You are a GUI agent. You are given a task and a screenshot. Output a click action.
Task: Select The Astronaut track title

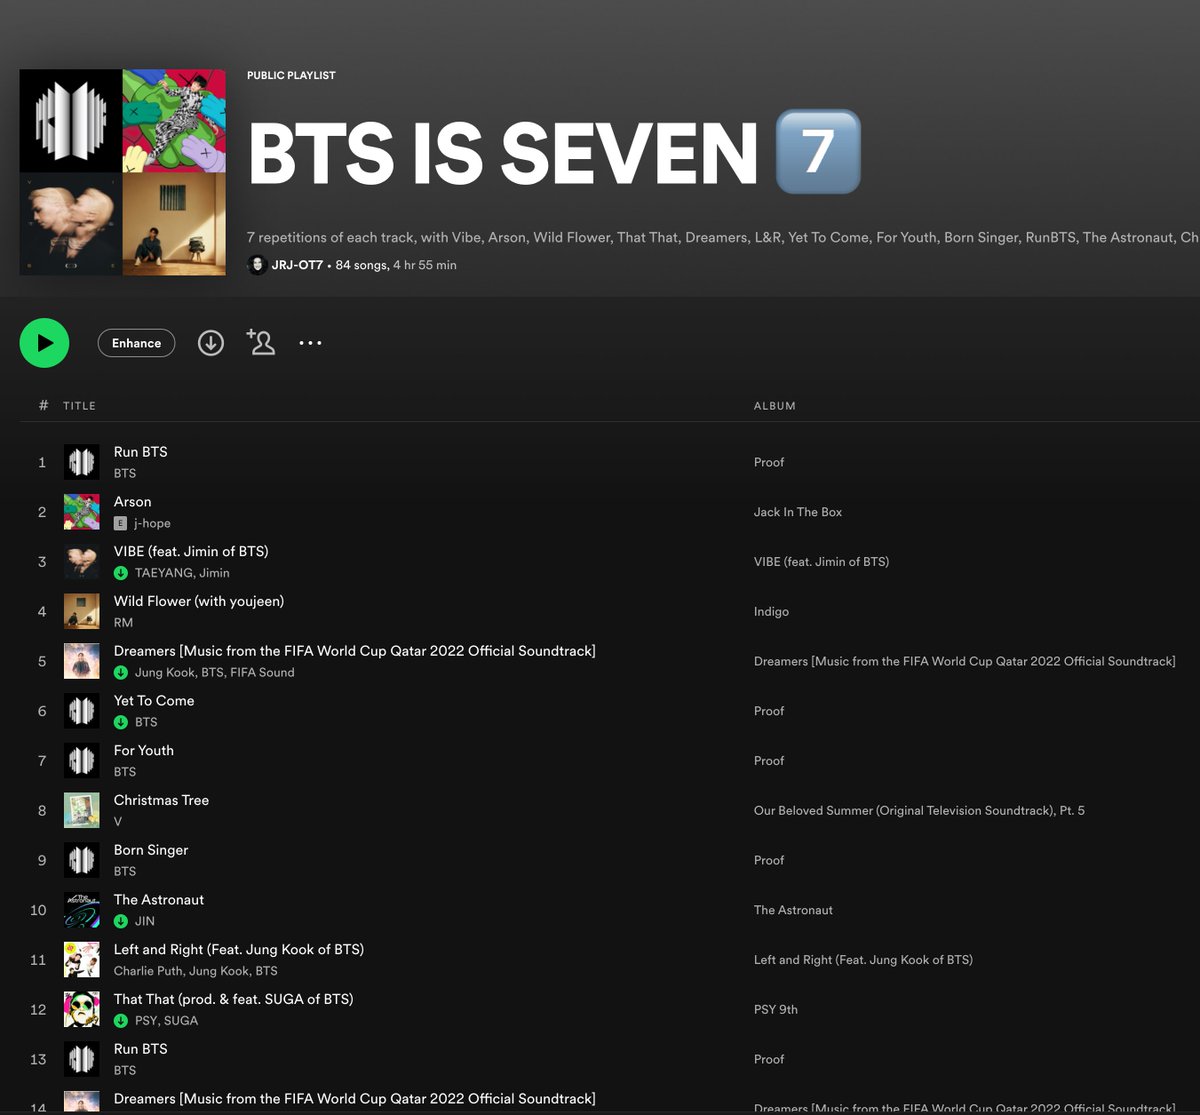[159, 900]
